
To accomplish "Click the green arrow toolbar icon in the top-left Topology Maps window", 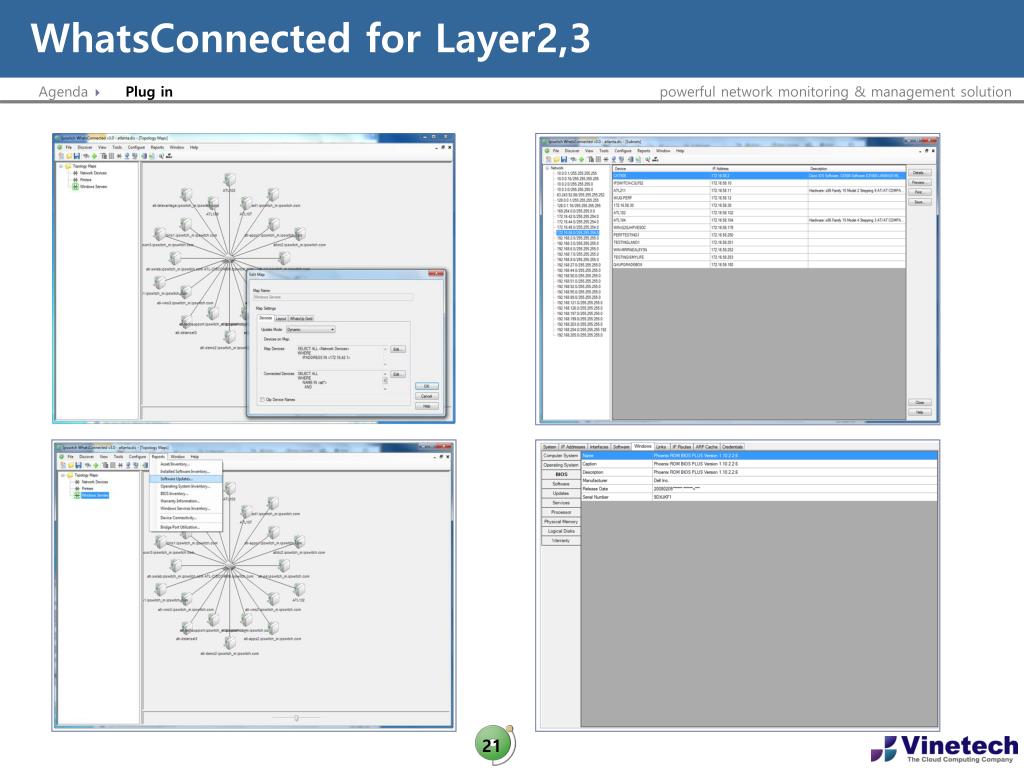I will pos(94,156).
